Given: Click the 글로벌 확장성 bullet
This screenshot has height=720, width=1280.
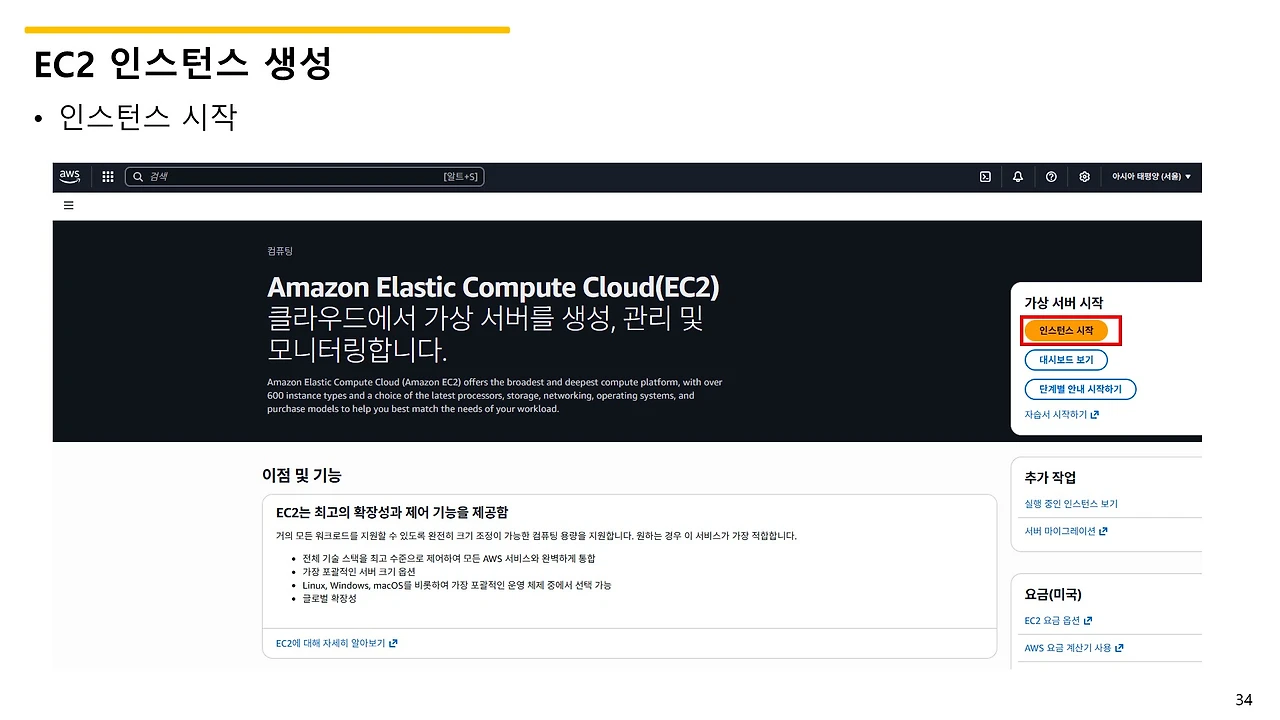Looking at the screenshot, I should click(330, 598).
